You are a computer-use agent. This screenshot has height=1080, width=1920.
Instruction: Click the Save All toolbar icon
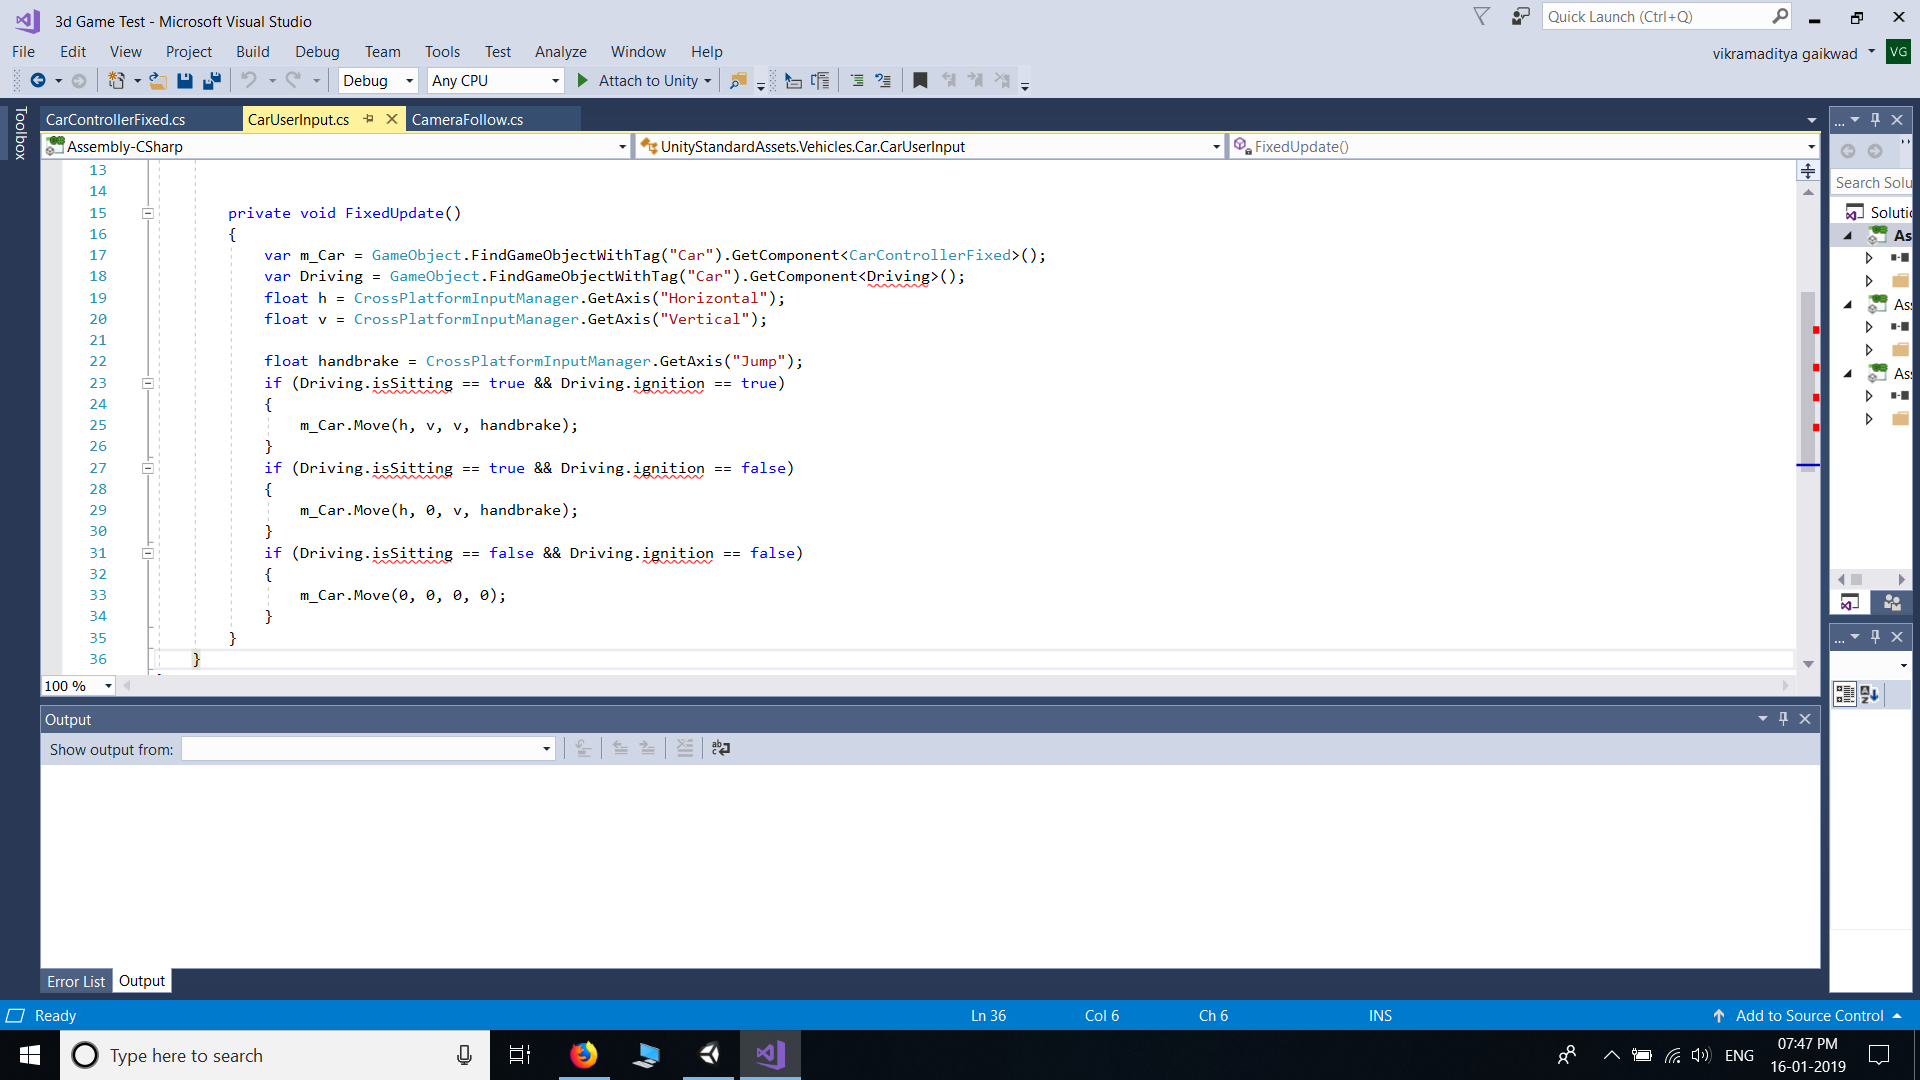pyautogui.click(x=212, y=81)
